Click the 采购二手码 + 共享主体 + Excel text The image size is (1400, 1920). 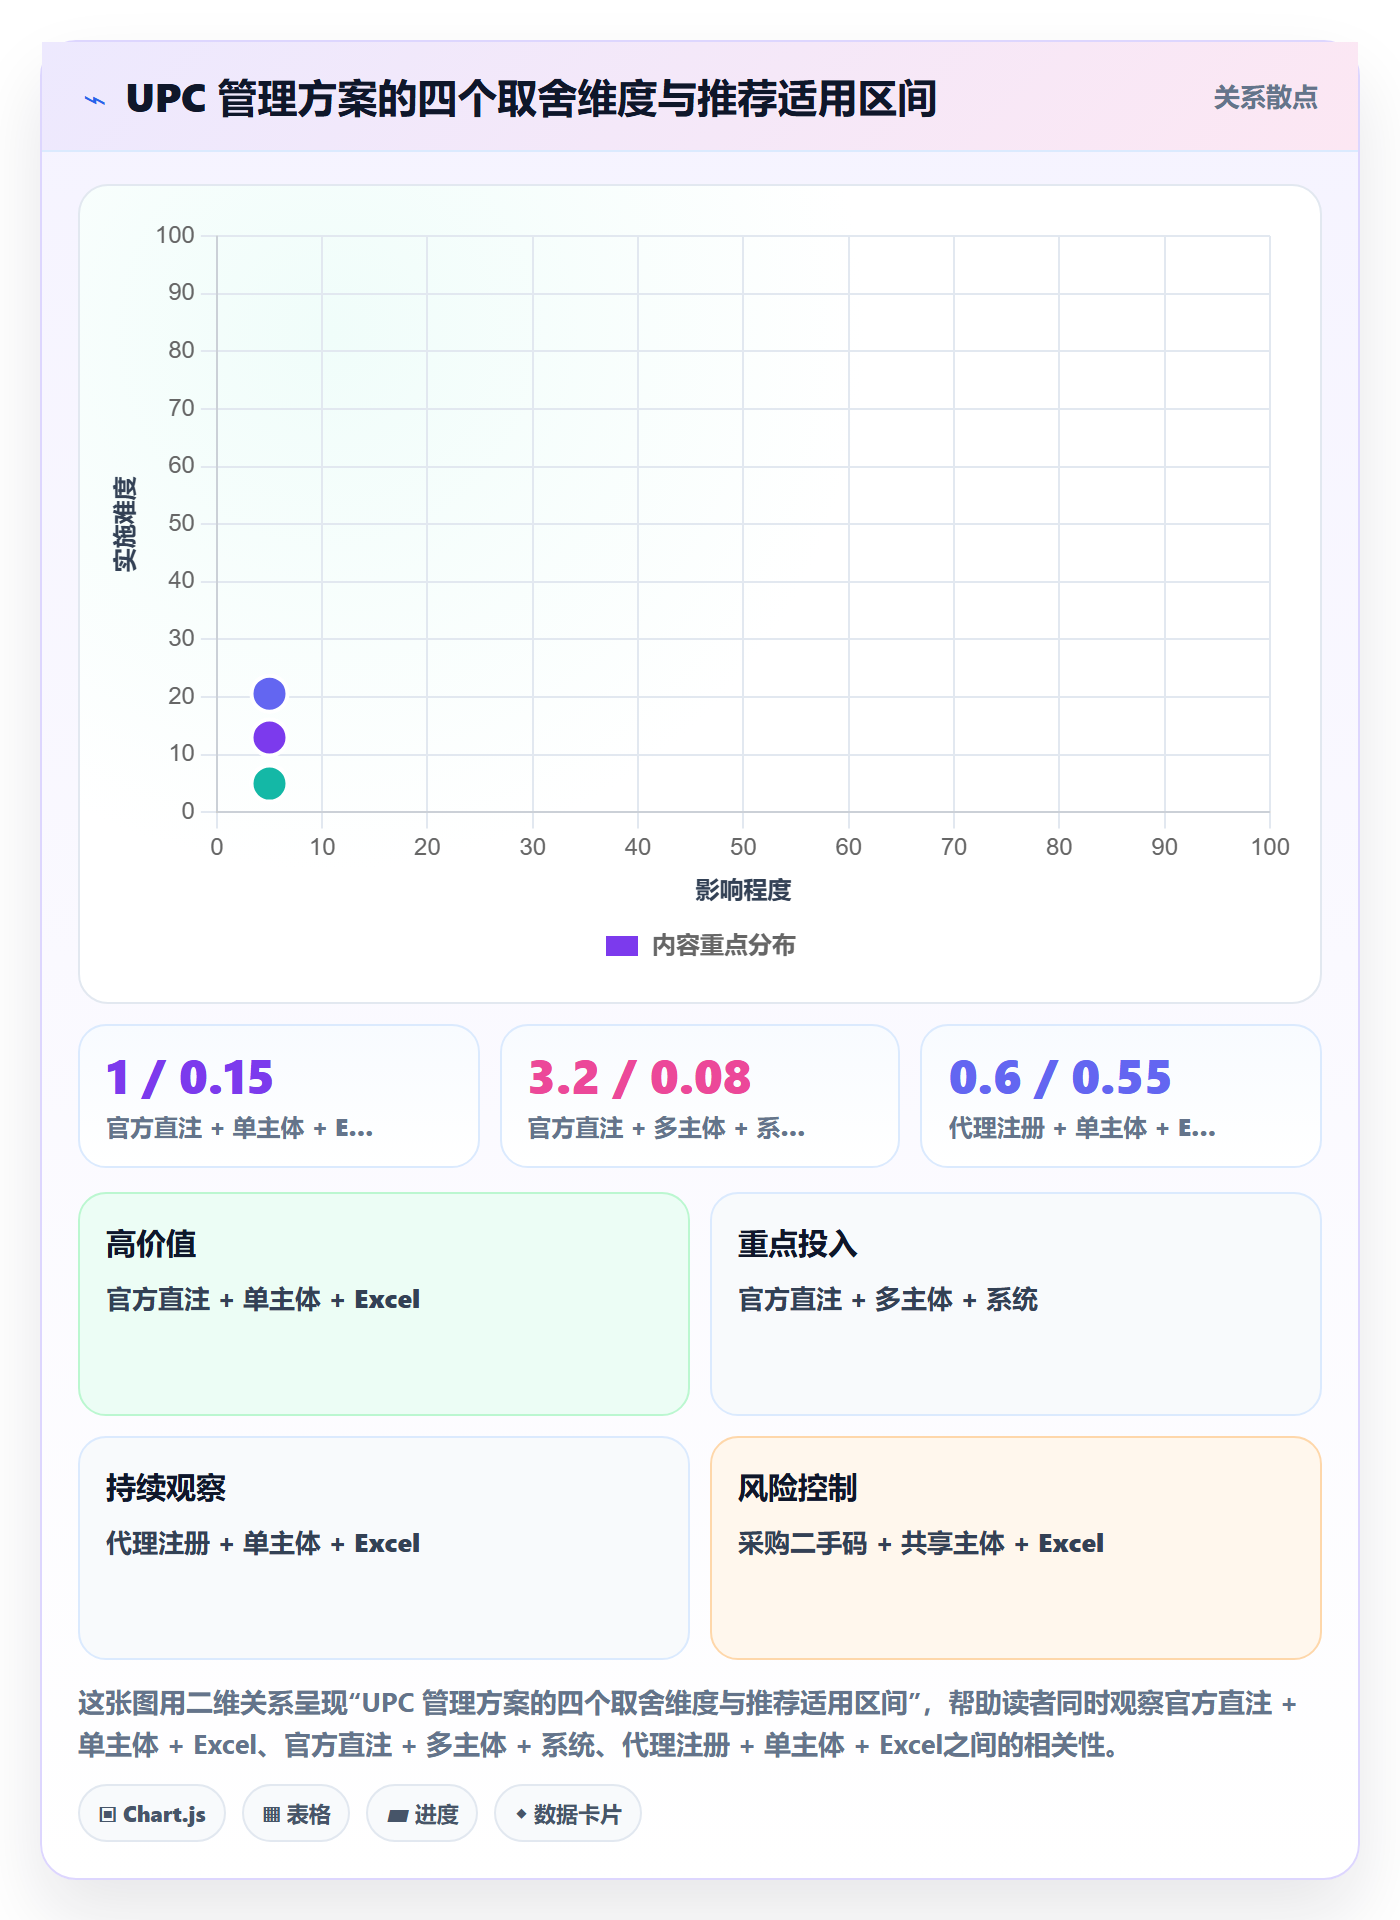point(921,1544)
